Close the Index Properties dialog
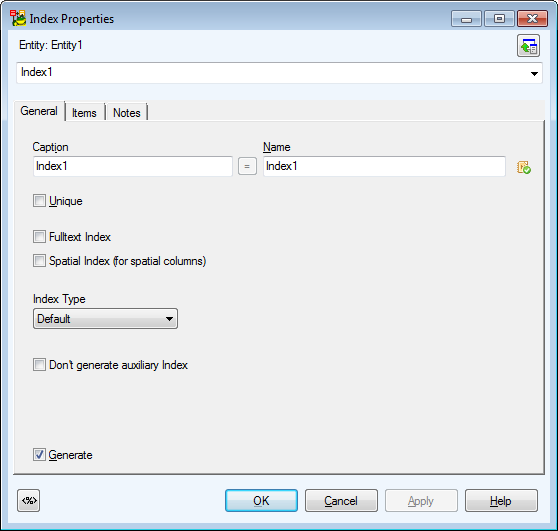 pos(532,19)
